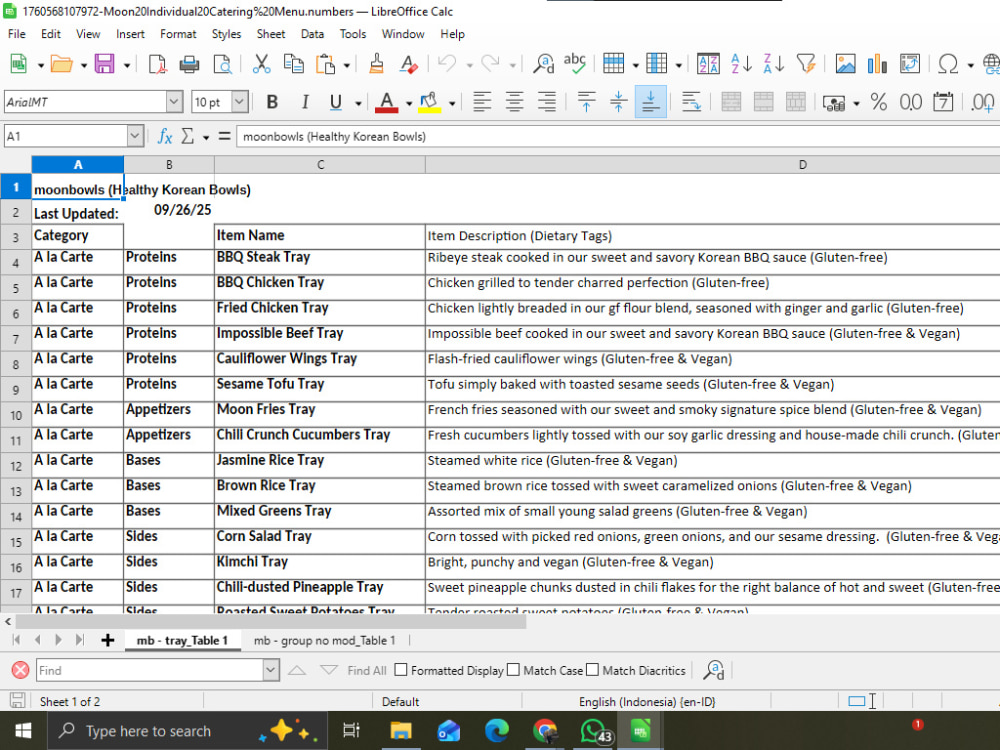Insert Image icon
This screenshot has width=1000, height=750.
[846, 64]
